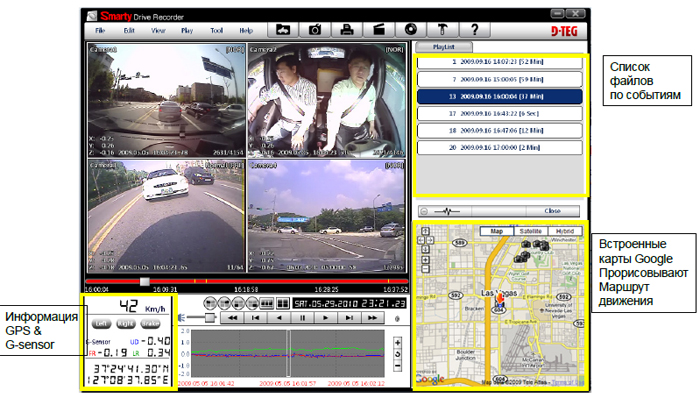Image resolution: width=700 pixels, height=398 pixels.
Task: Open the View menu
Action: click(158, 30)
